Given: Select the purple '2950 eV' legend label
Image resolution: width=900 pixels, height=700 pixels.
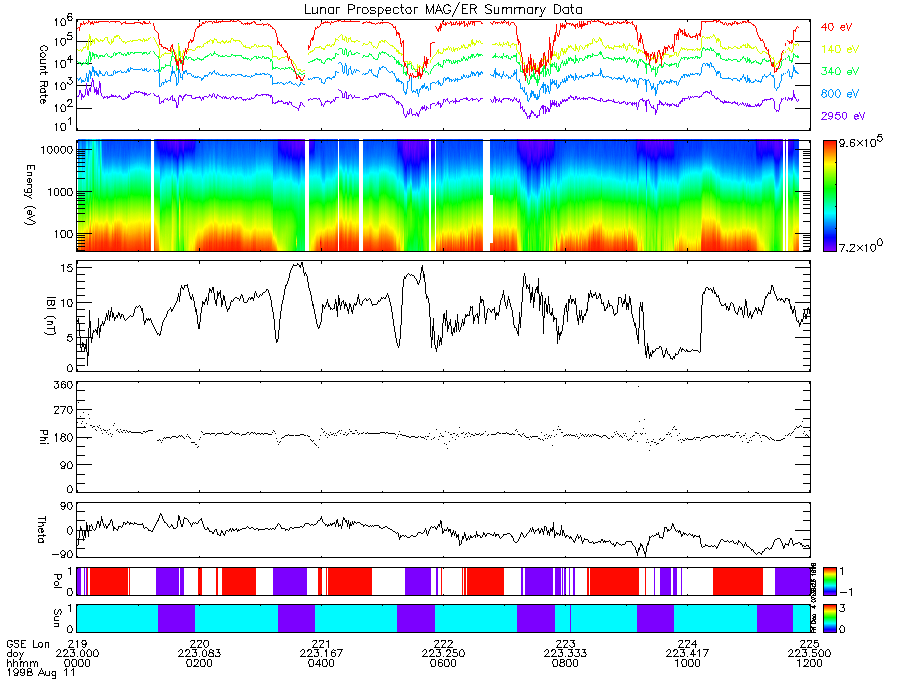Looking at the screenshot, I should pos(843,116).
